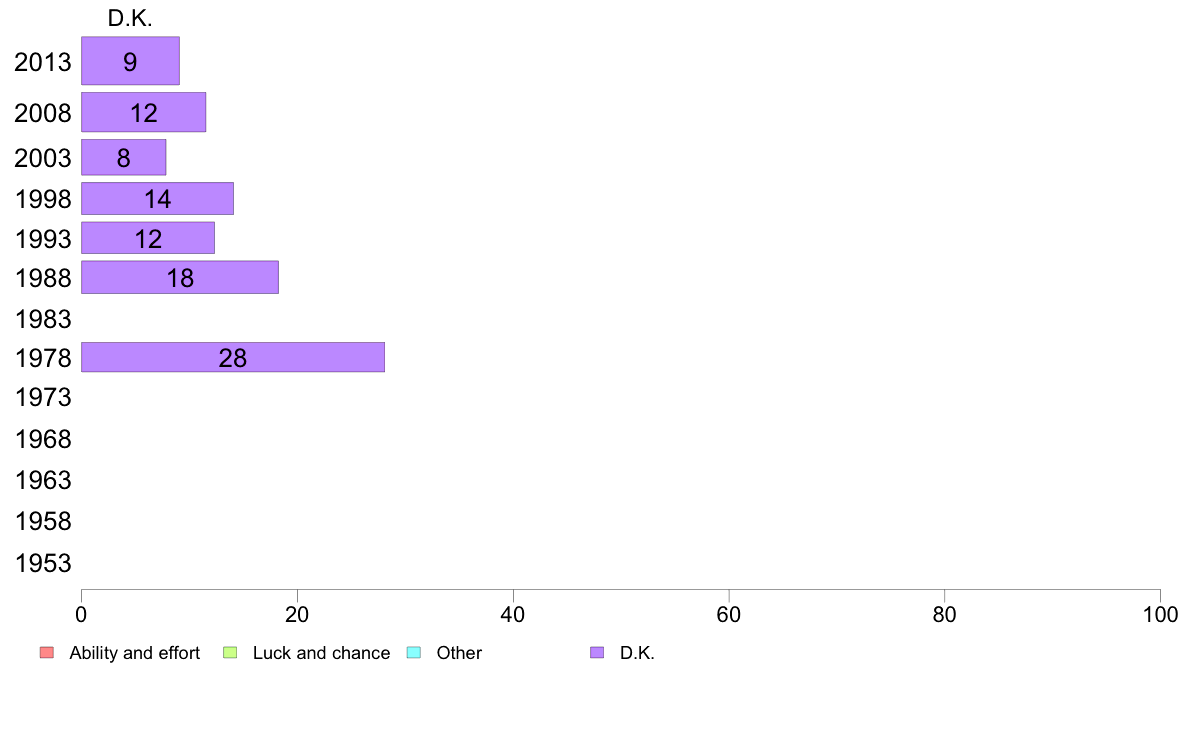Click the green Luck and chance legend swatch
The width and height of the screenshot is (1188, 736).
click(230, 653)
